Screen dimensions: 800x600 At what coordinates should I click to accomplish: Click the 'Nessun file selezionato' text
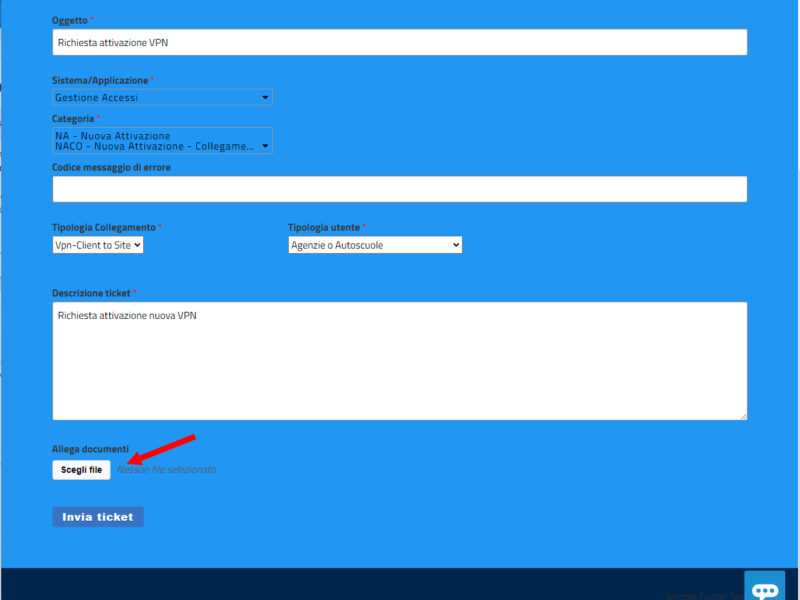tap(167, 470)
